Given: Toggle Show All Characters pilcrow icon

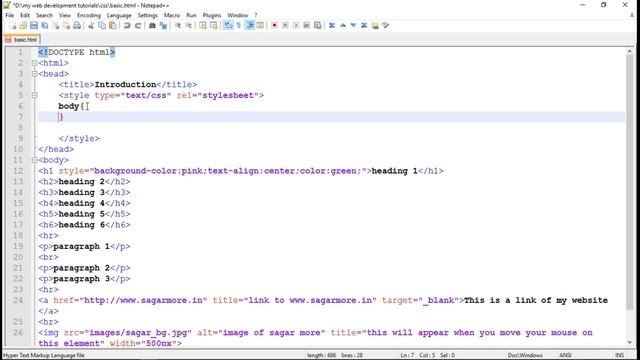Looking at the screenshot, I should coord(239,26).
